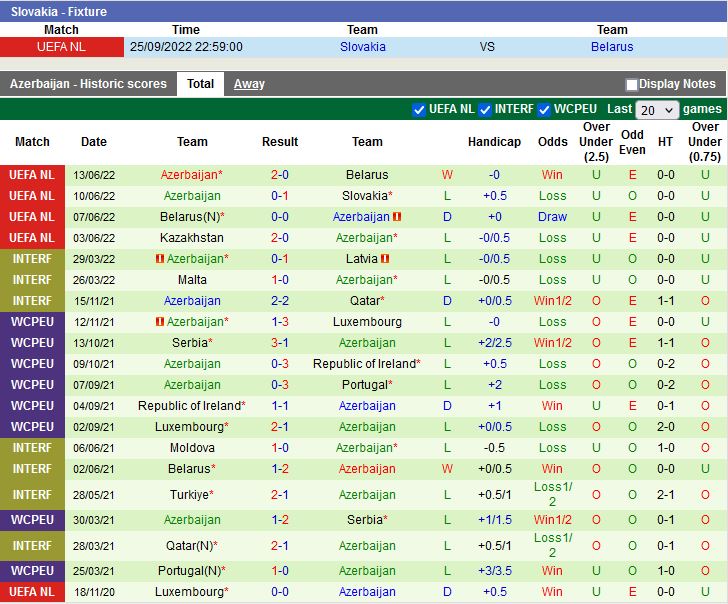Viewport: 728px width, 604px height.
Task: Click the +2/2.5 handicap against Serbia
Action: [495, 343]
